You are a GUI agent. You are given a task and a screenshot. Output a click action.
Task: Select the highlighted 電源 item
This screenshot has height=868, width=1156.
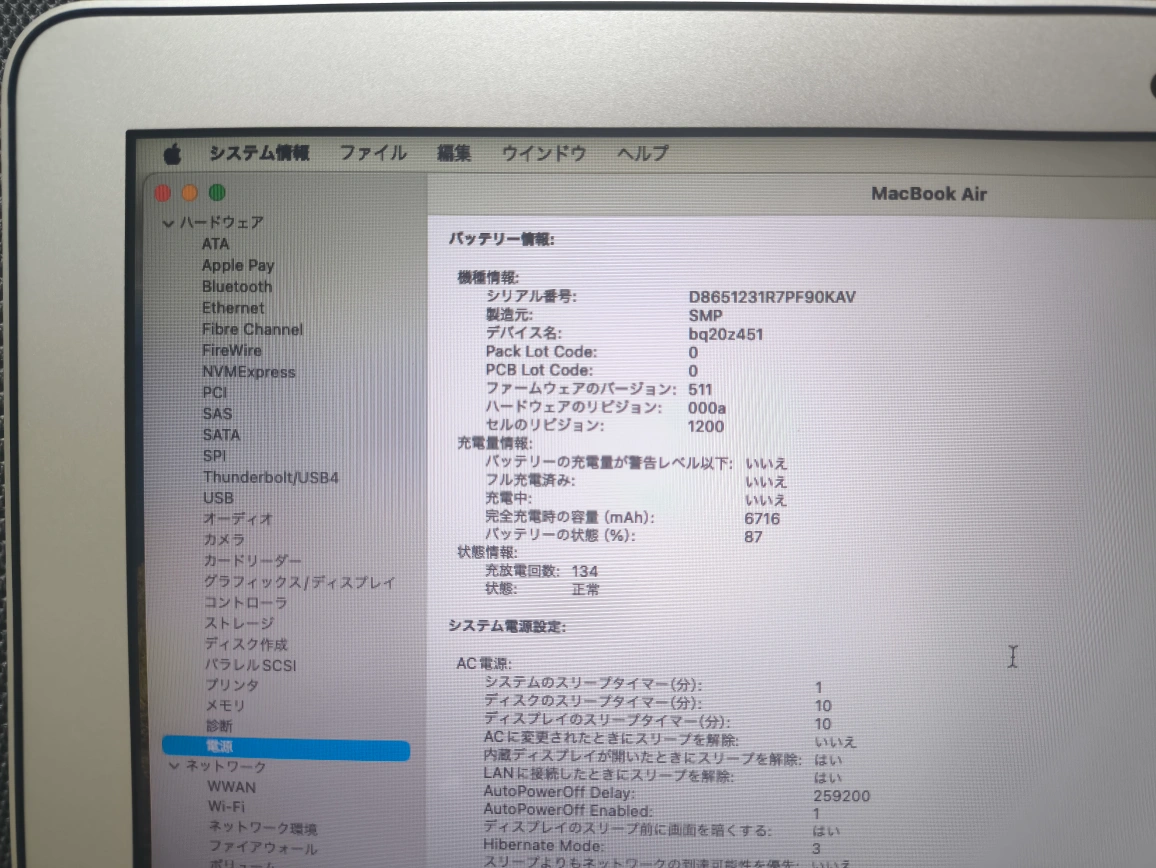[286, 748]
